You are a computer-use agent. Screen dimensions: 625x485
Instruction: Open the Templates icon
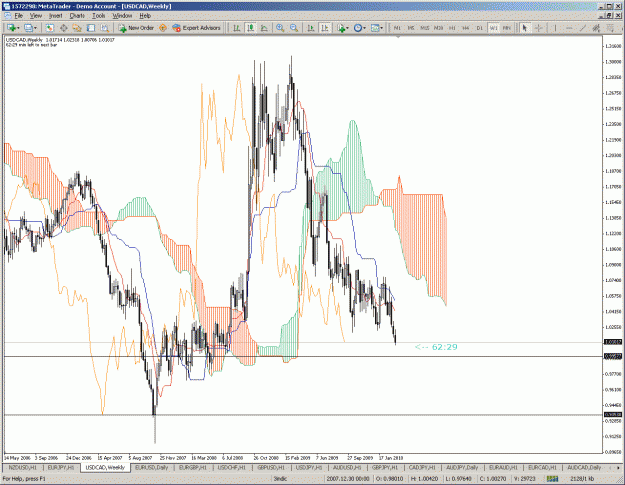[375, 28]
